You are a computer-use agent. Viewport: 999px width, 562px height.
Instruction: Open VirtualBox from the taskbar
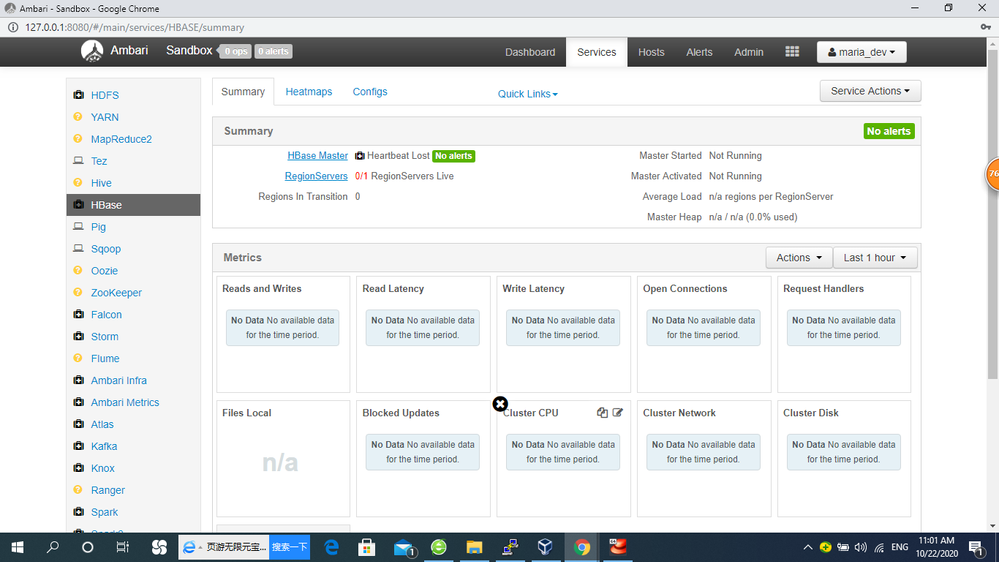(x=545, y=547)
